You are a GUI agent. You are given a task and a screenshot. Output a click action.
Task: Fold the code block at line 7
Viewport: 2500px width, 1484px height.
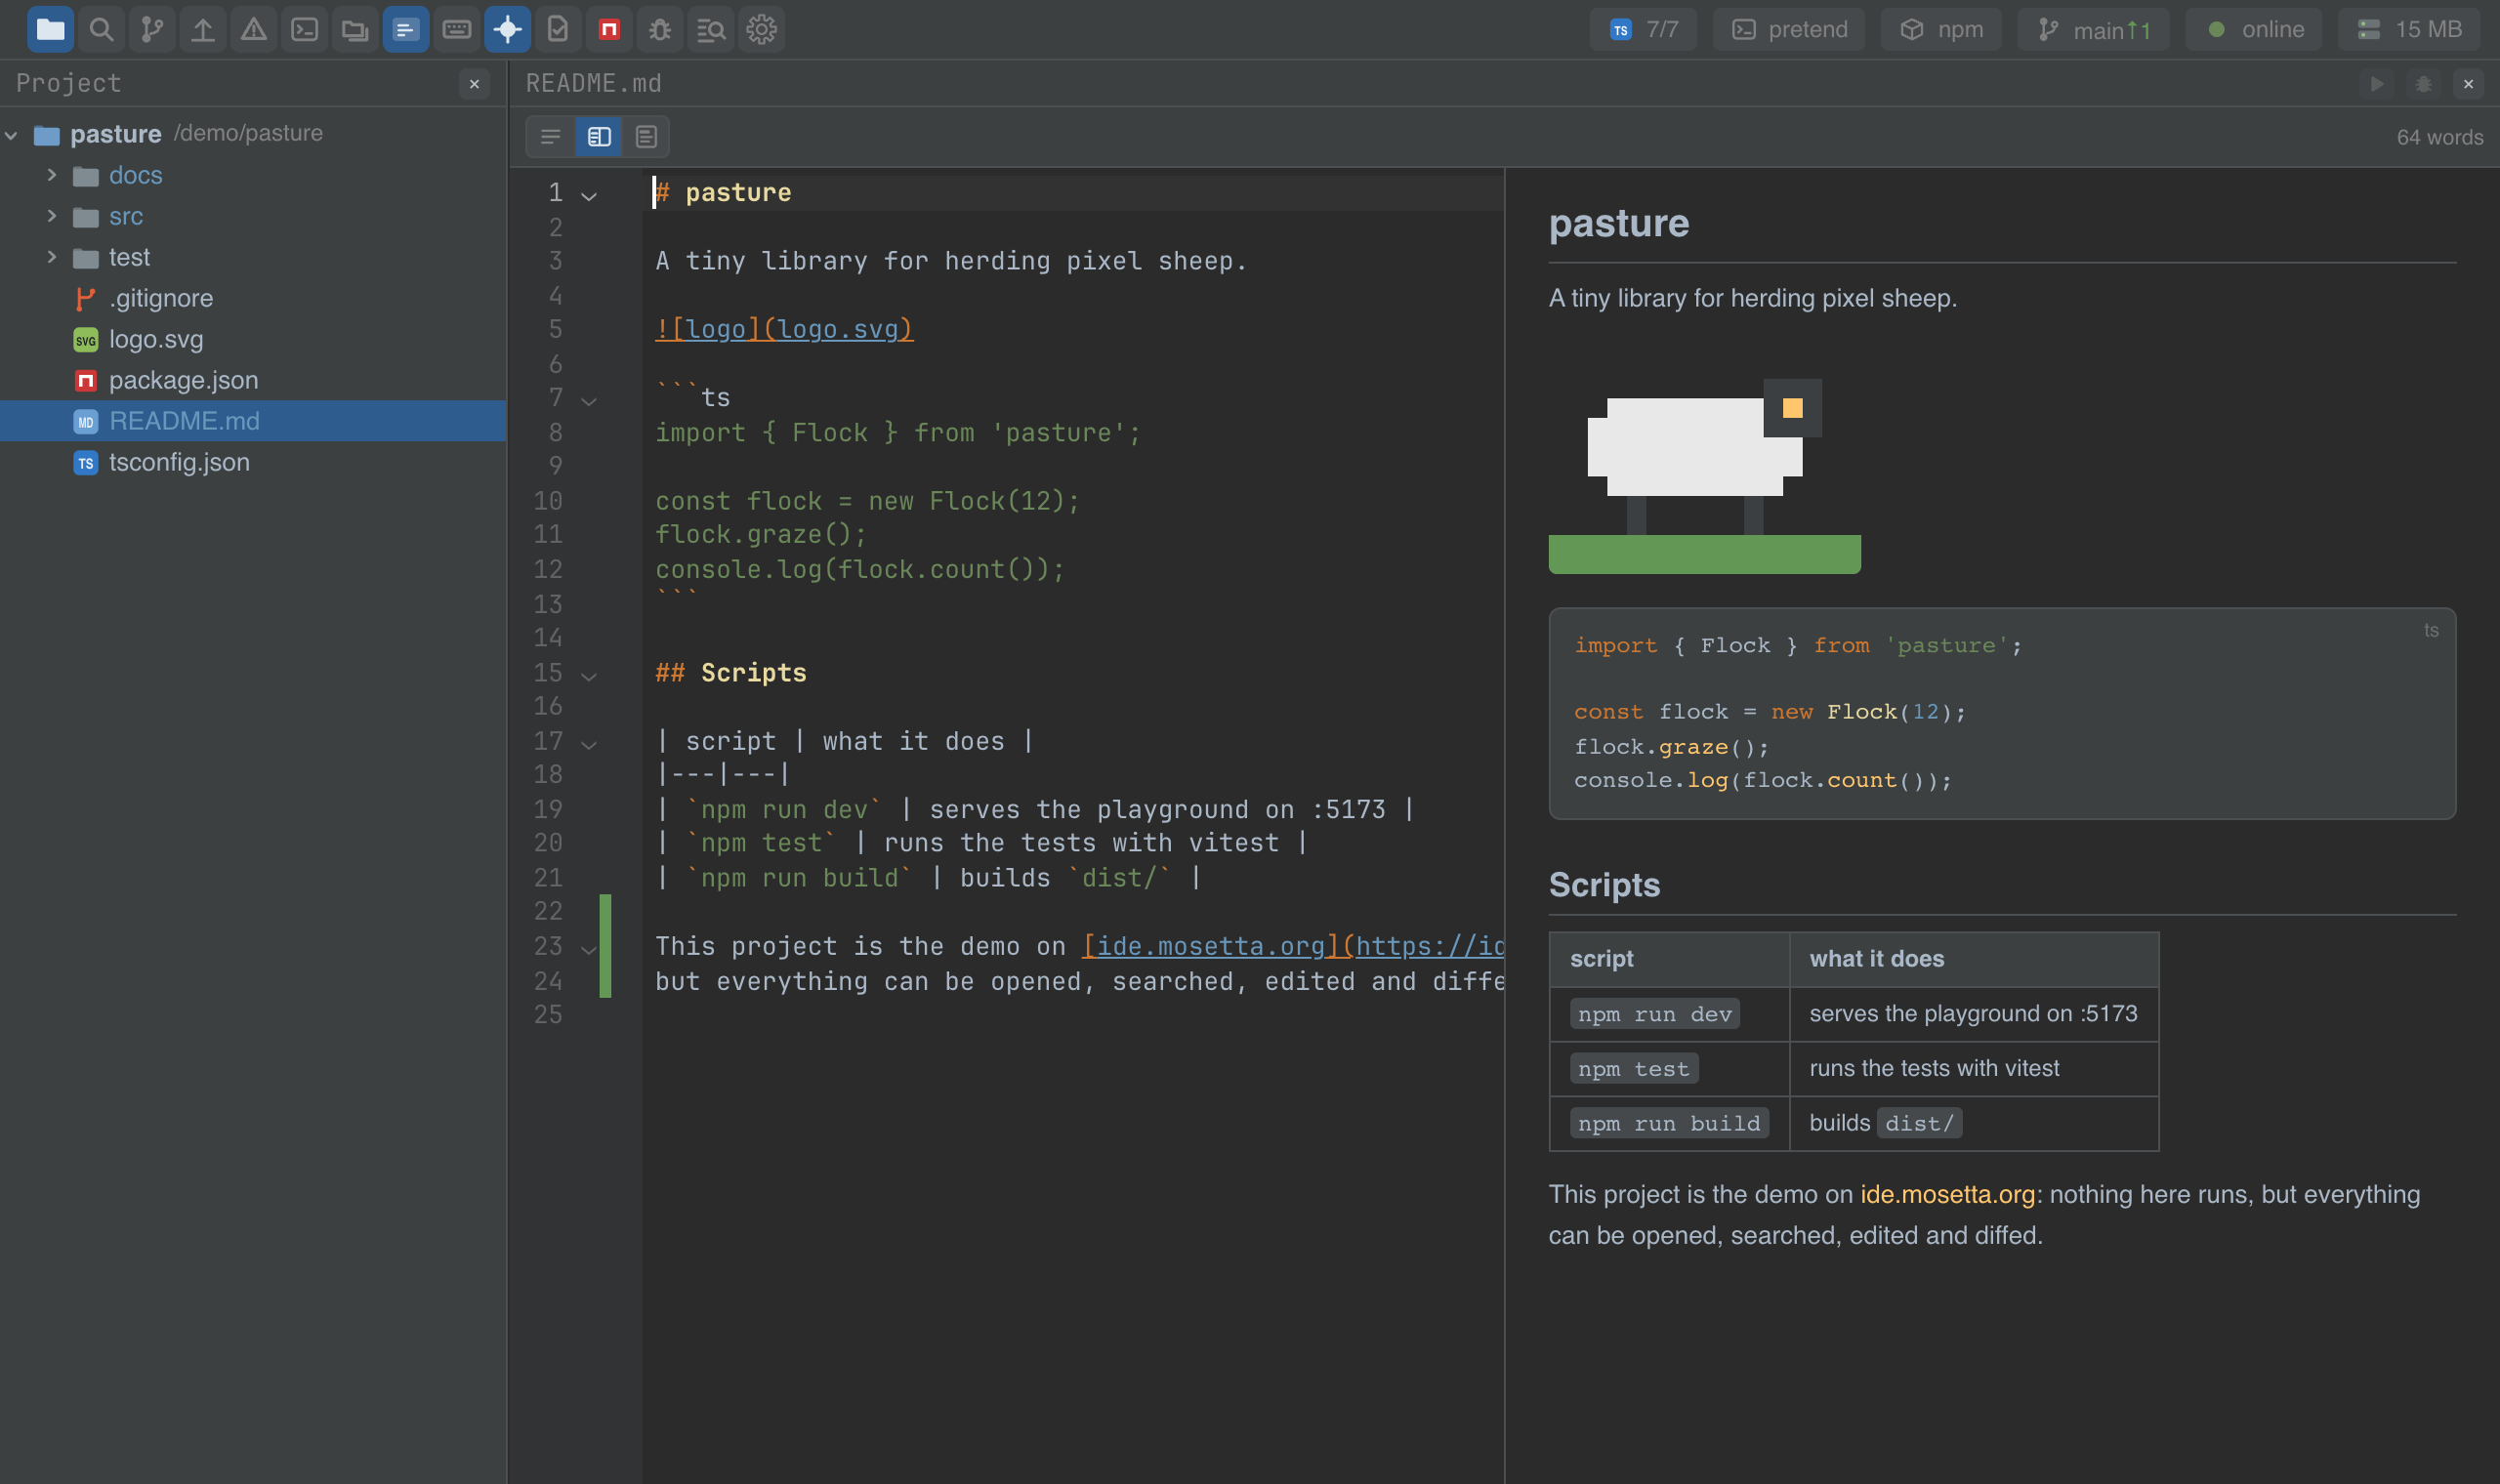589,401
